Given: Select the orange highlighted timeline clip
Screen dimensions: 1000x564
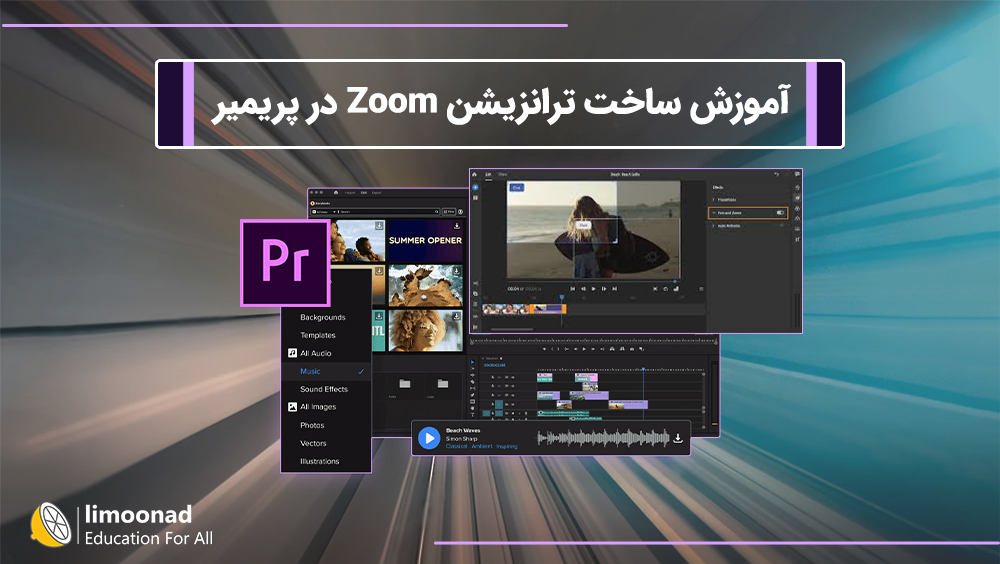Looking at the screenshot, I should pos(548,309).
